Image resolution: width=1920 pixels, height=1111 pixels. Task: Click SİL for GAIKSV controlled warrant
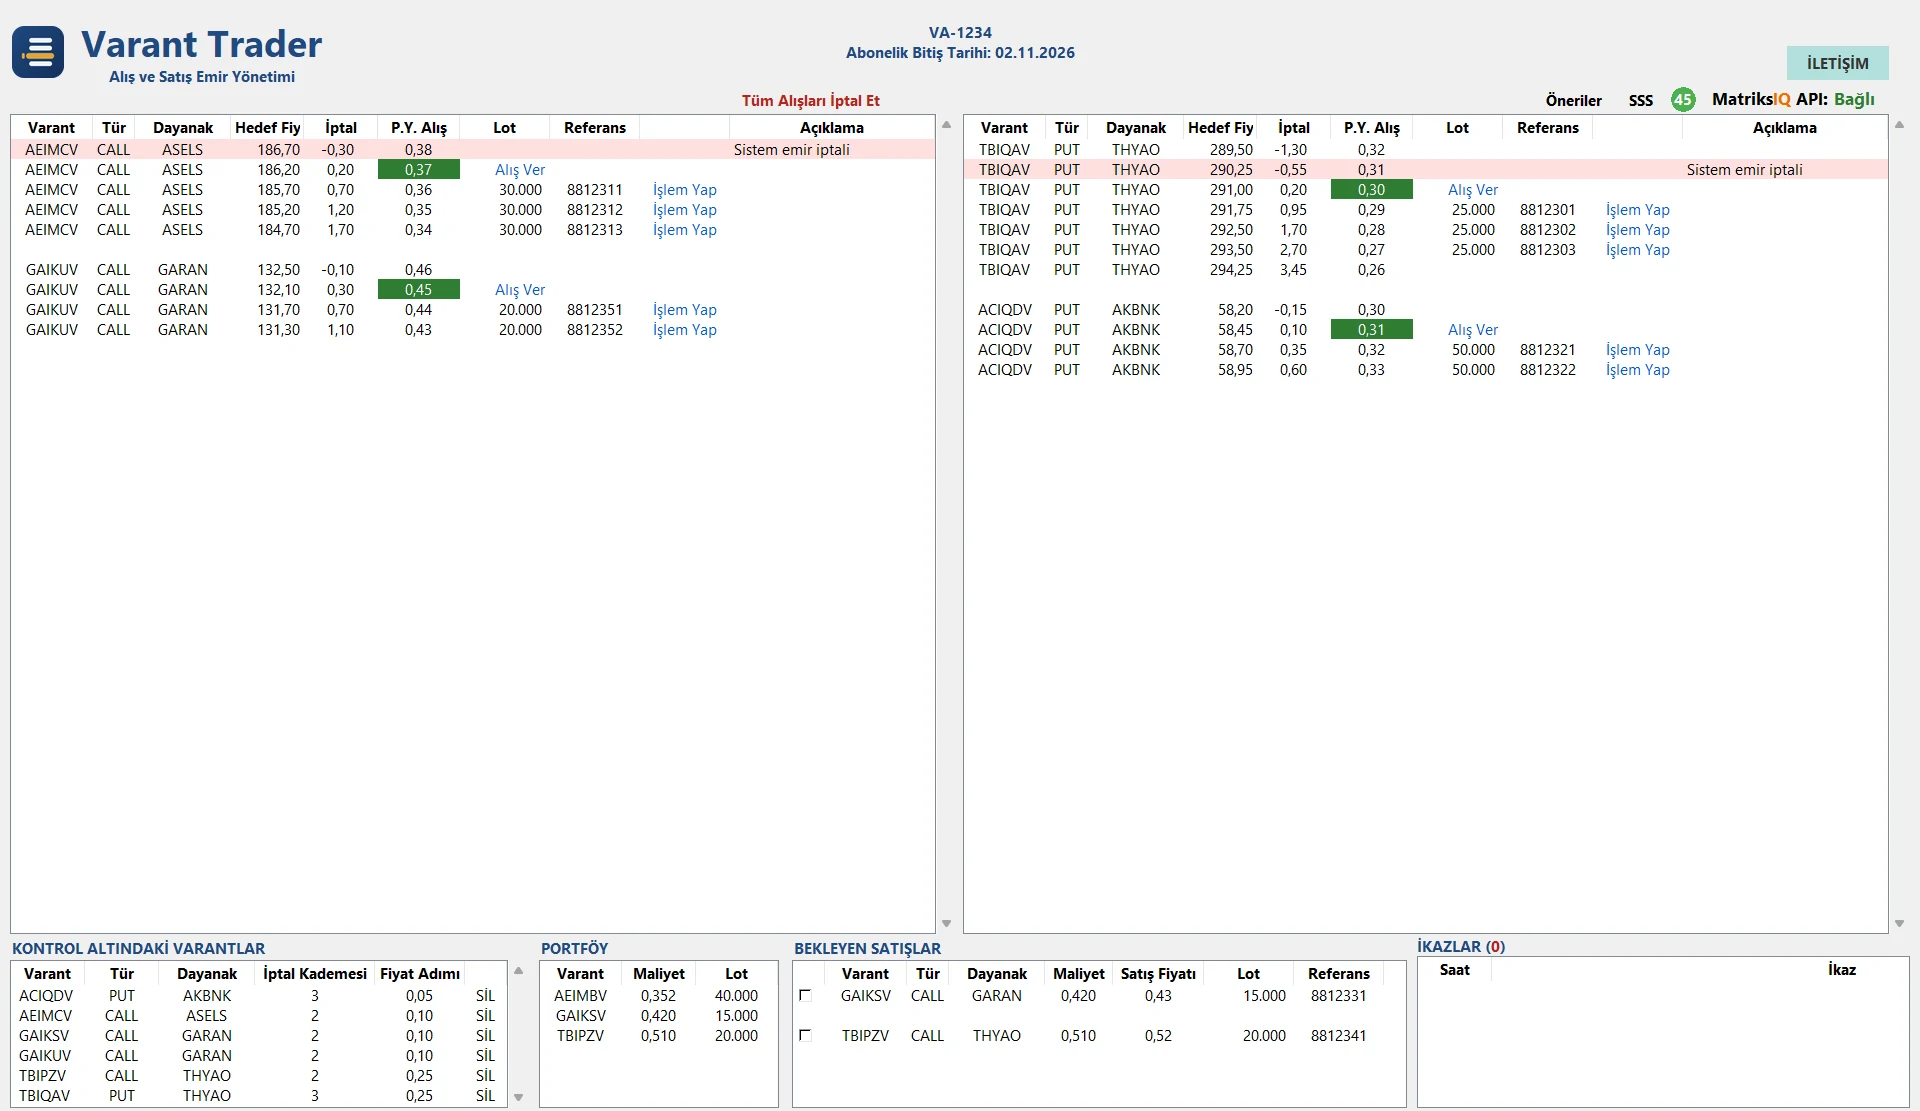coord(485,1035)
